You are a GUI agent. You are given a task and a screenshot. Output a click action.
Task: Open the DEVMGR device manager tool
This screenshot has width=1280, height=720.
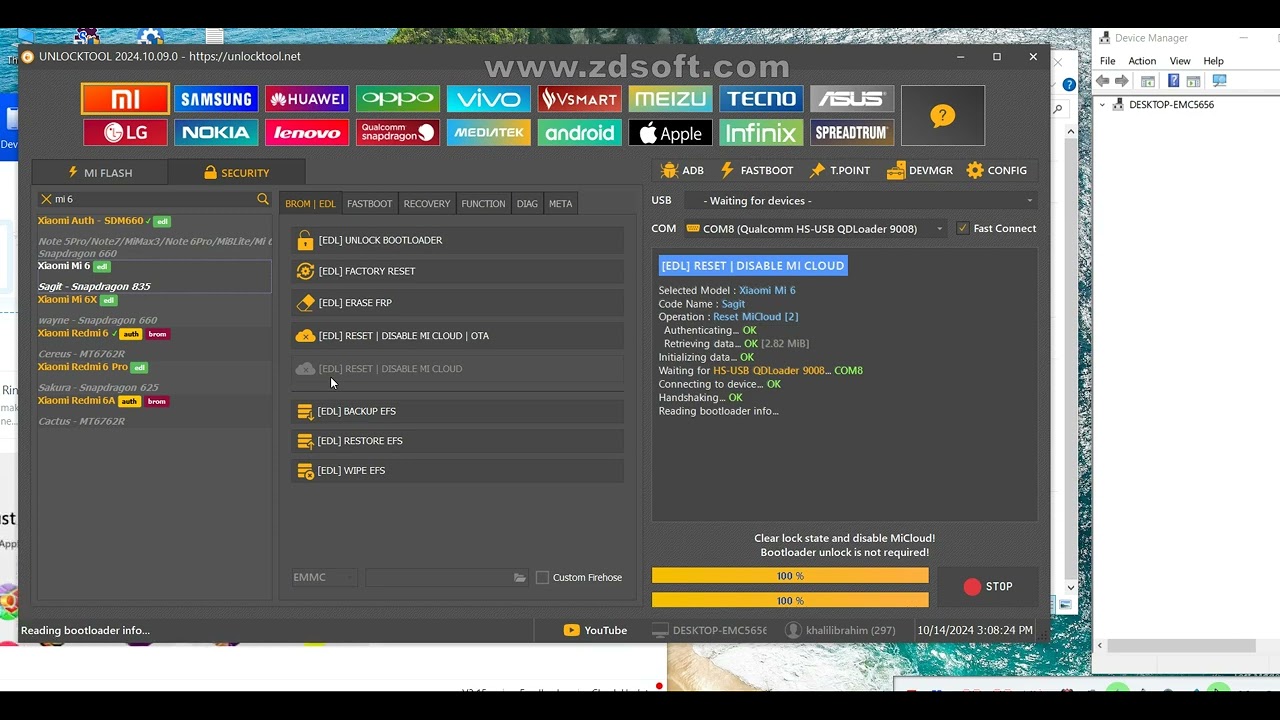click(920, 171)
